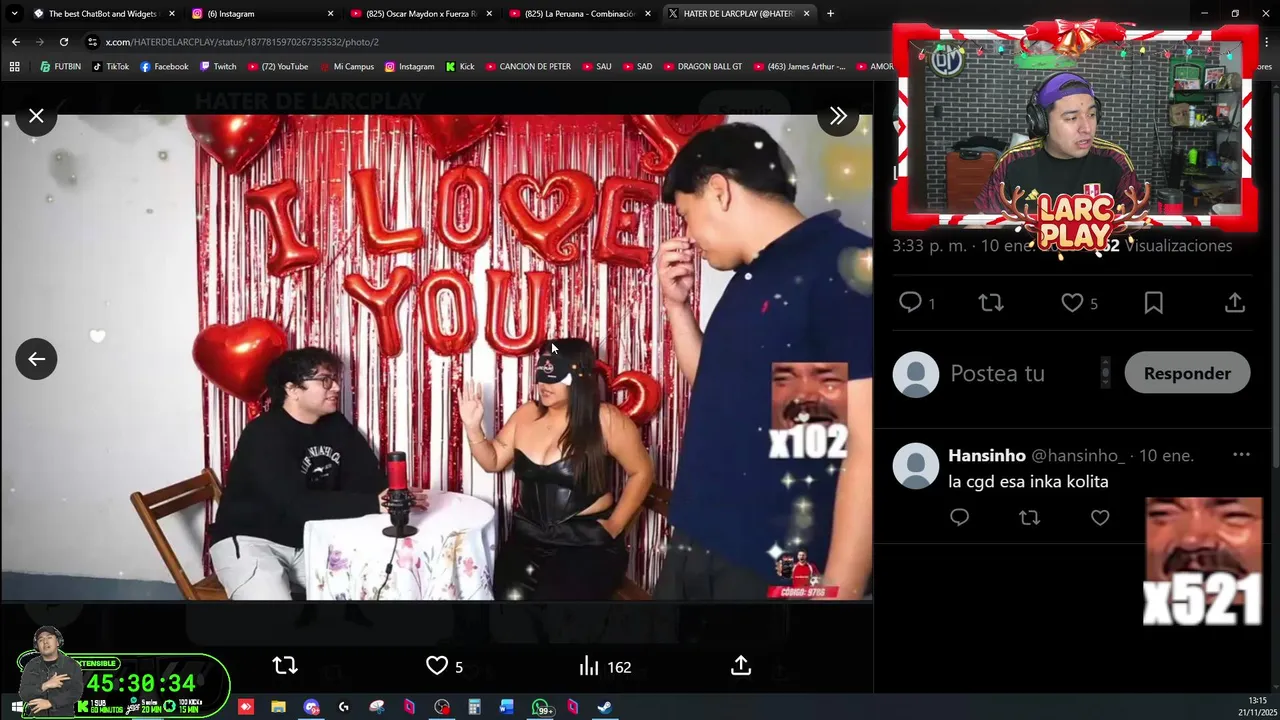
Task: Open Steam from the taskbar
Action: 605,707
